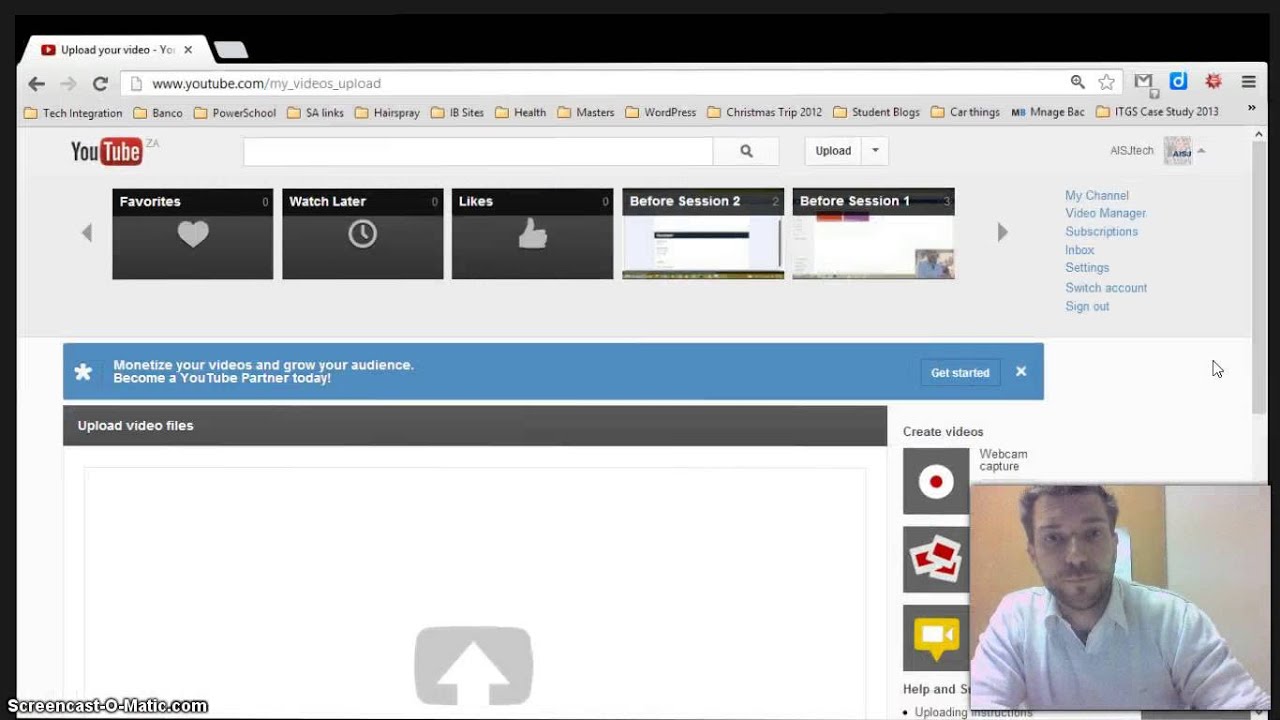
Task: Open the Tech Integration bookmark folder
Action: (73, 113)
